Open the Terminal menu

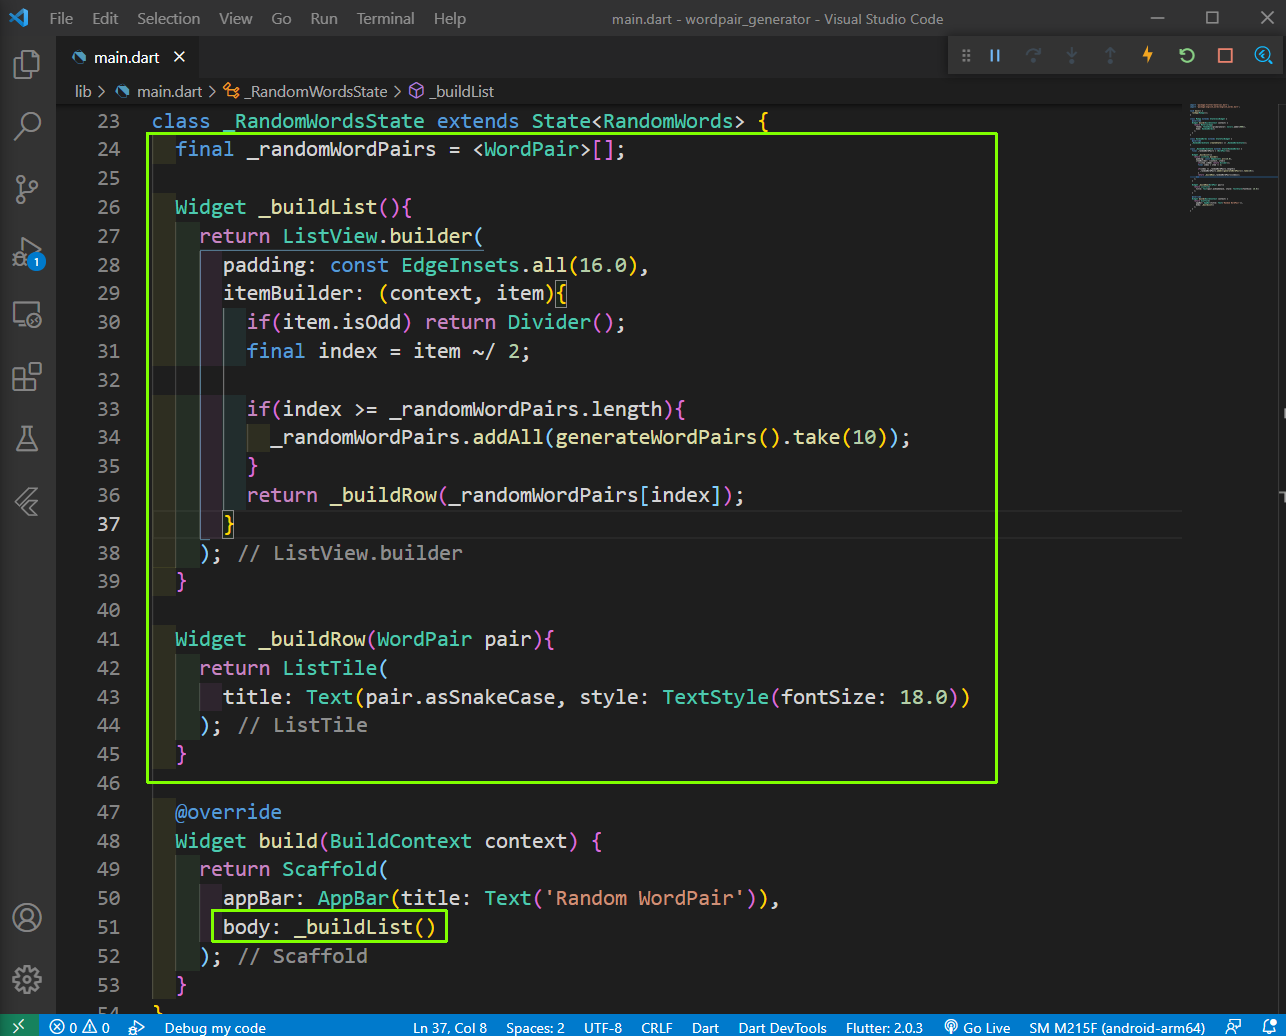point(385,18)
